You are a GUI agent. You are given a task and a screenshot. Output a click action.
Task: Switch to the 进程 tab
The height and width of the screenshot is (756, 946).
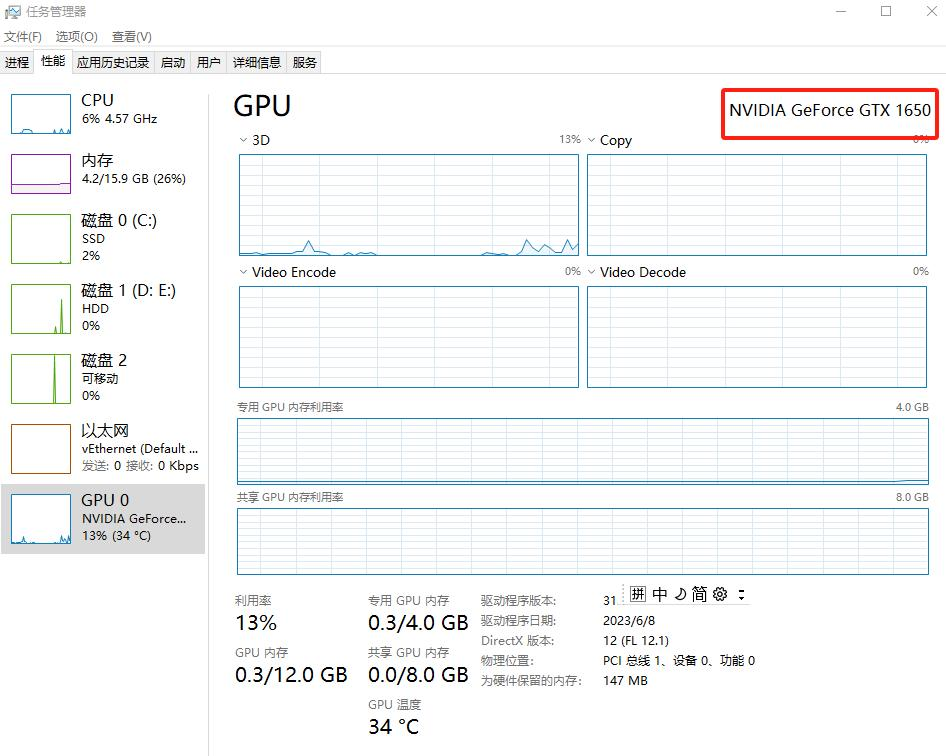pyautogui.click(x=17, y=62)
